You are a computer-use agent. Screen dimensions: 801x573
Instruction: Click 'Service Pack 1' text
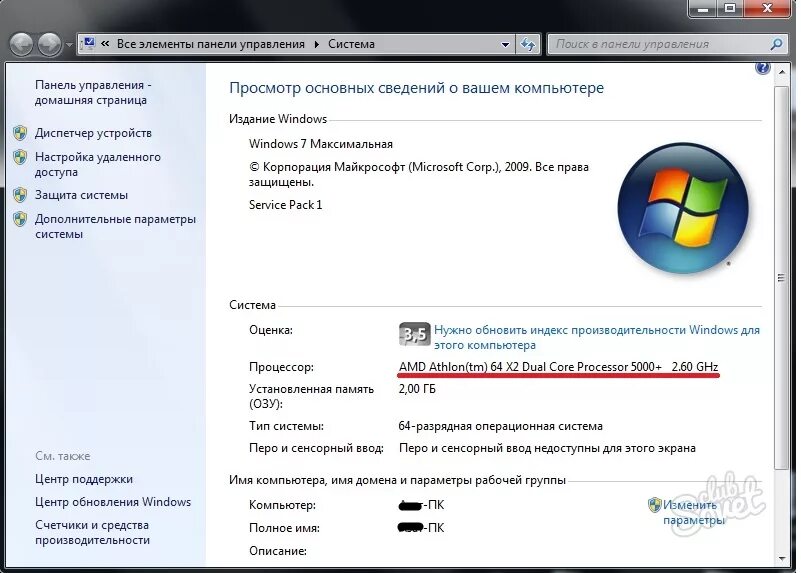tap(286, 205)
